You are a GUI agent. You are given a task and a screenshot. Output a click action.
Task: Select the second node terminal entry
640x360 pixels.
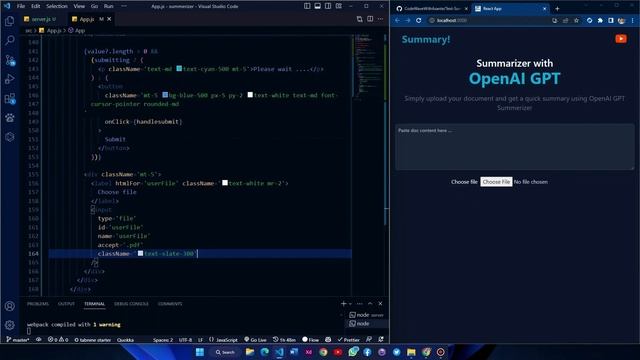coord(366,323)
